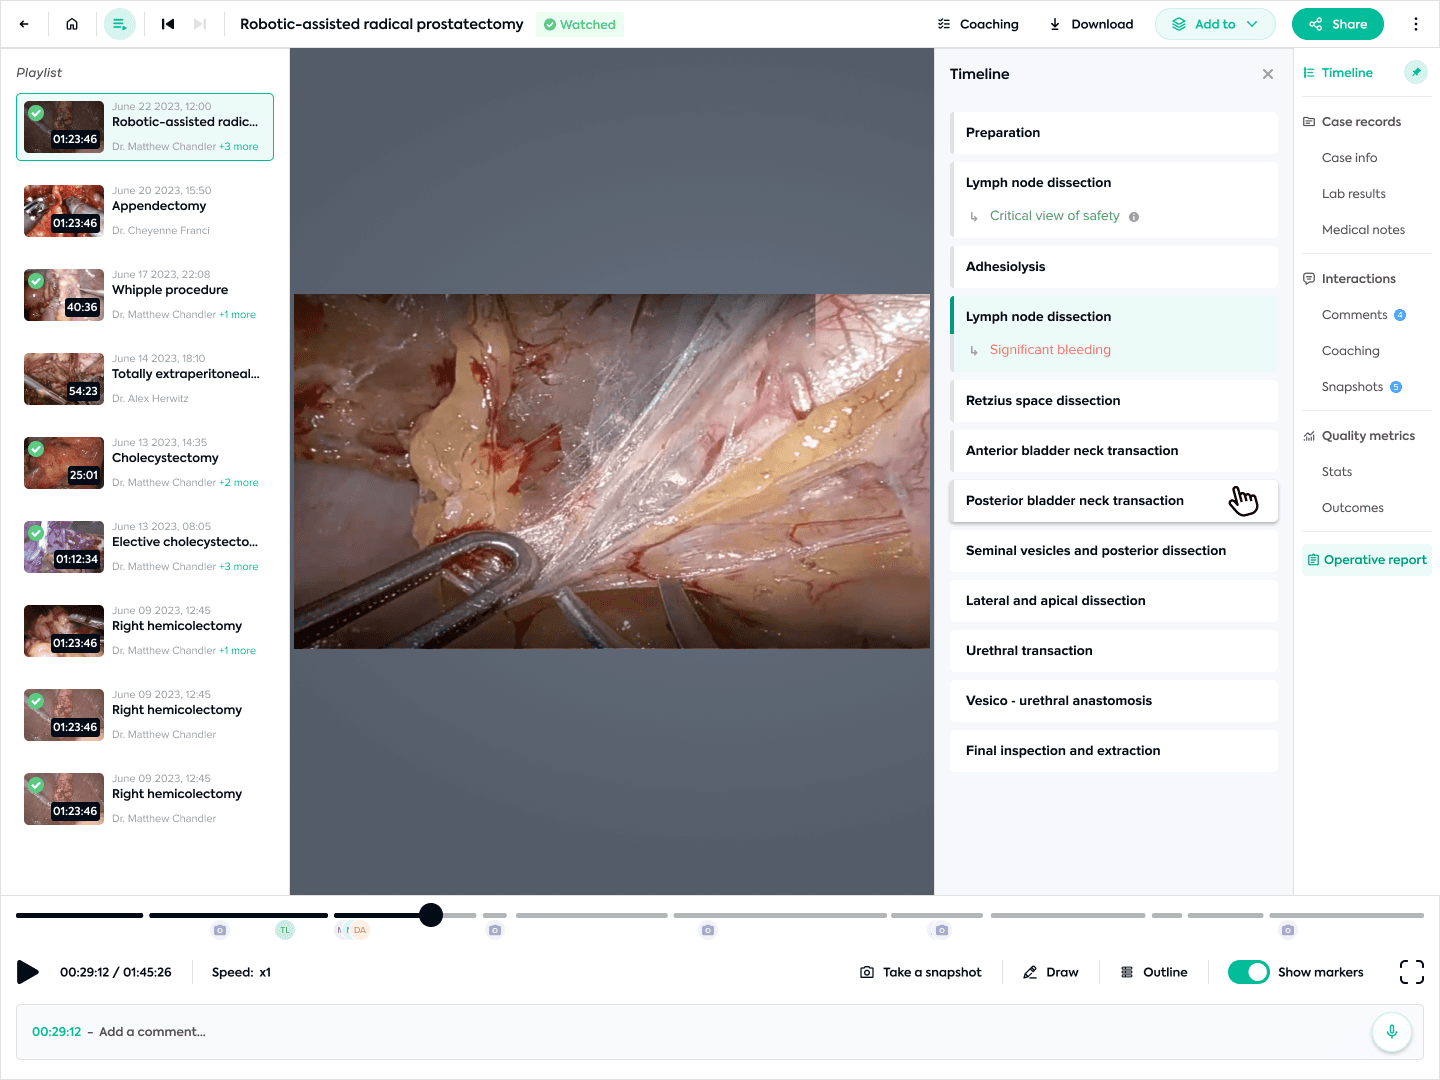Close the Timeline panel

[1268, 74]
